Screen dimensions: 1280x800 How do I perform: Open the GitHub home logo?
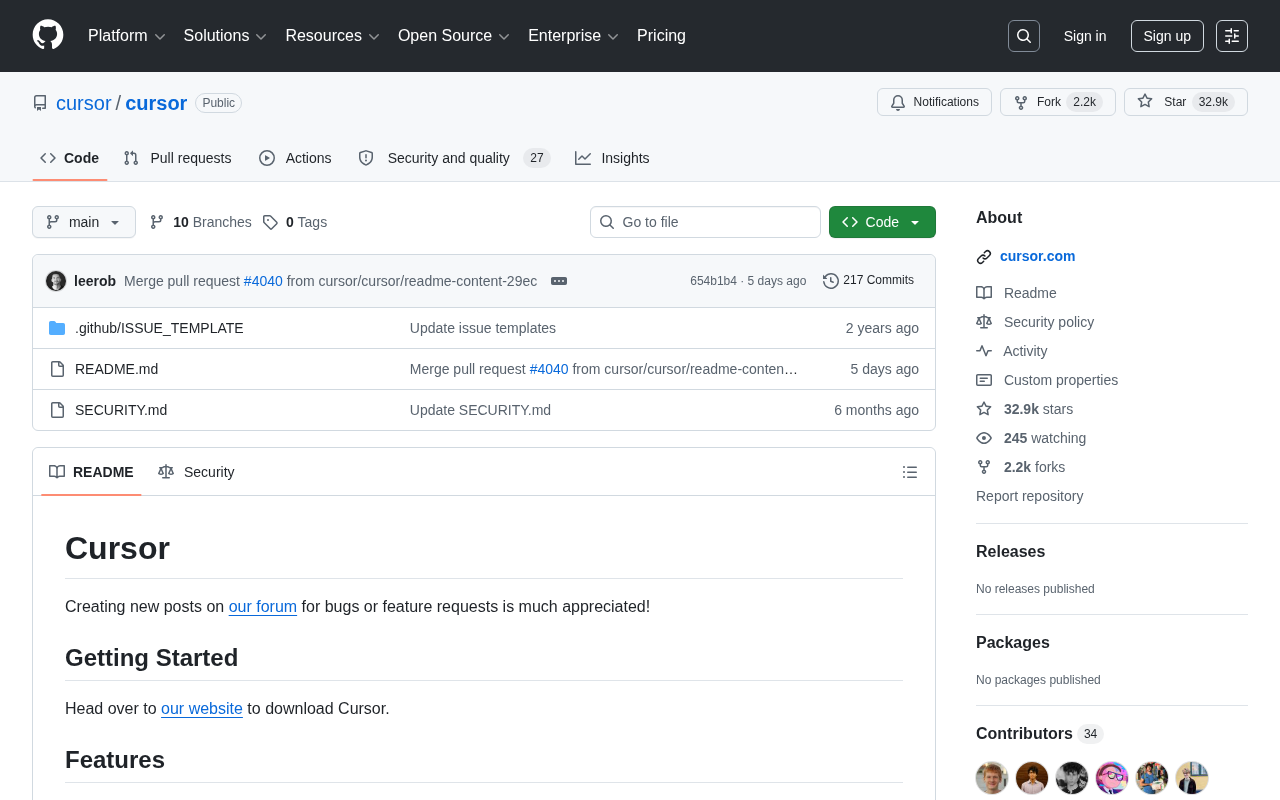tap(48, 35)
